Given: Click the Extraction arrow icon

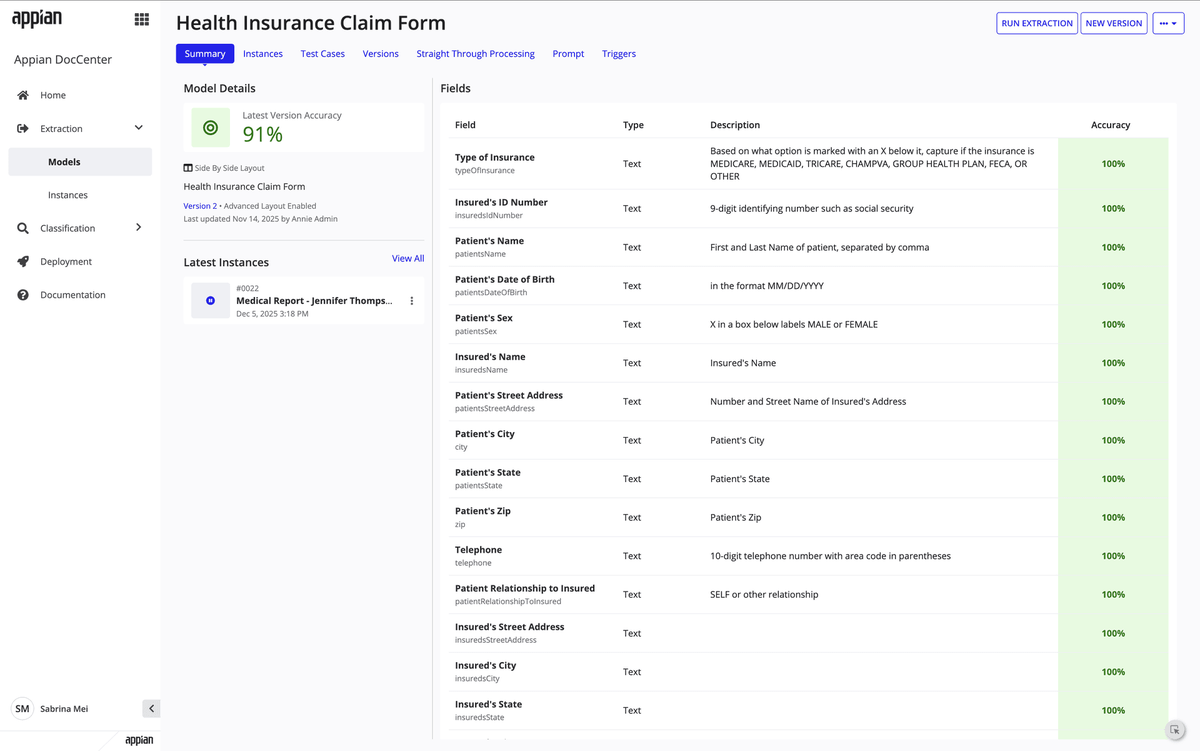Looking at the screenshot, I should pyautogui.click(x=23, y=129).
